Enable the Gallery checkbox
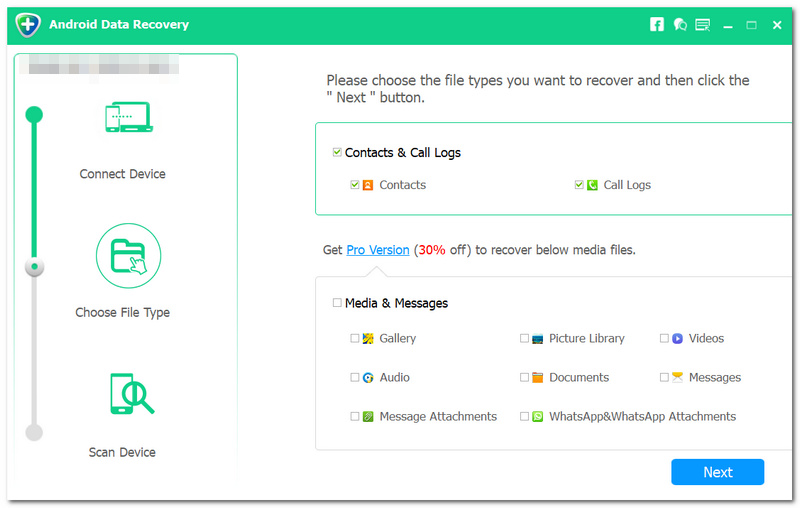Screen dimensions: 800x508 [355, 338]
